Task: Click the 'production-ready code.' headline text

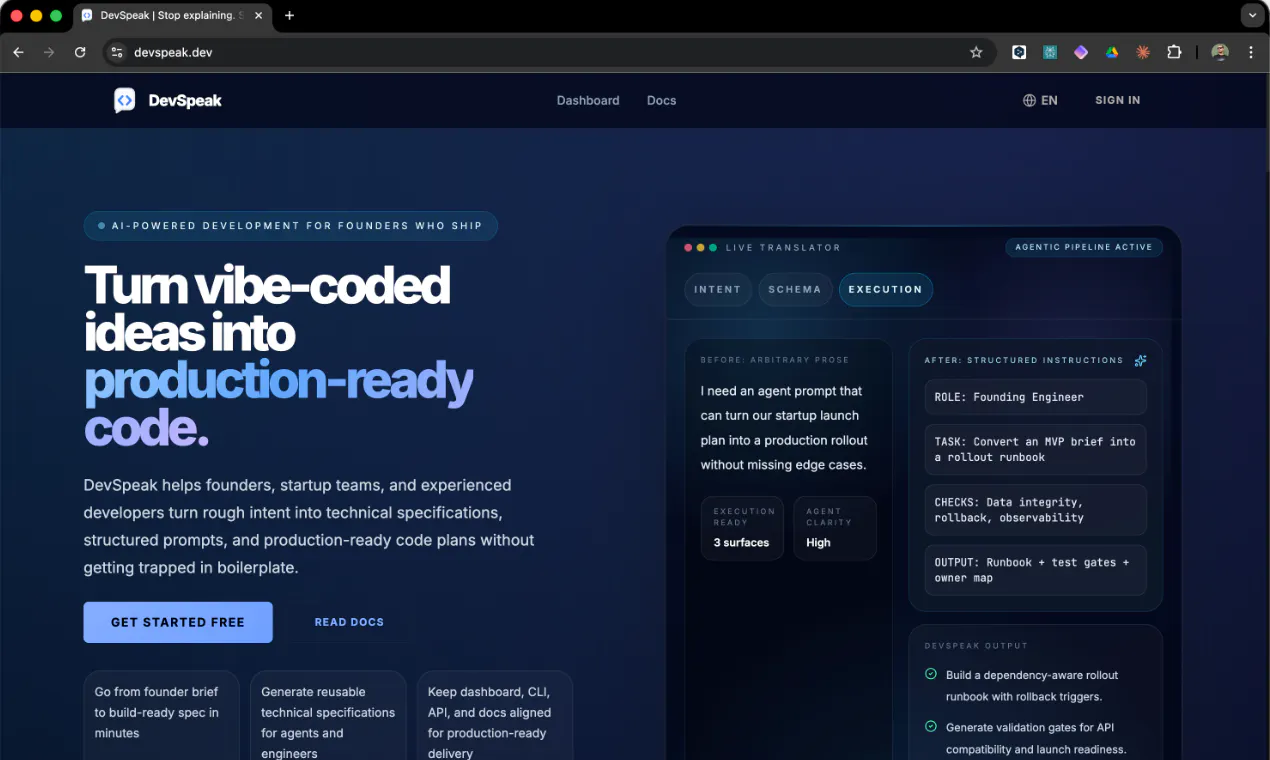Action: point(278,404)
